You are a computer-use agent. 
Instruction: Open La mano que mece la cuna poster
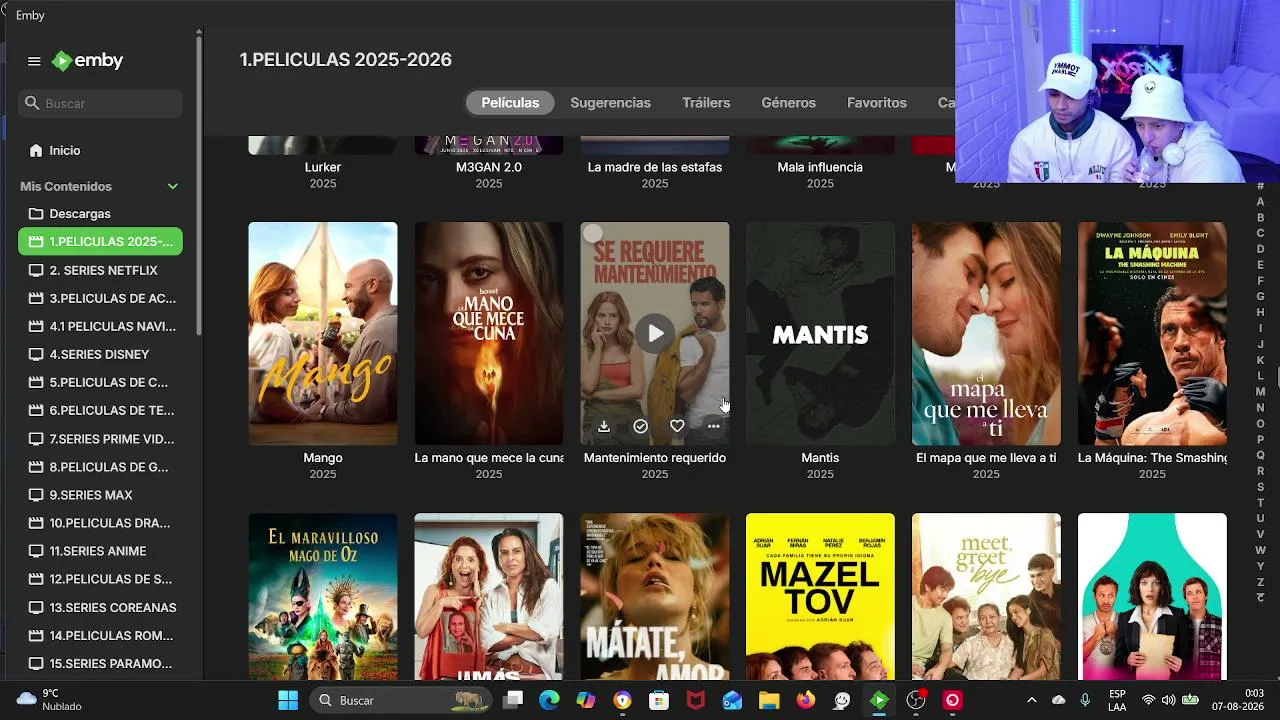click(489, 333)
